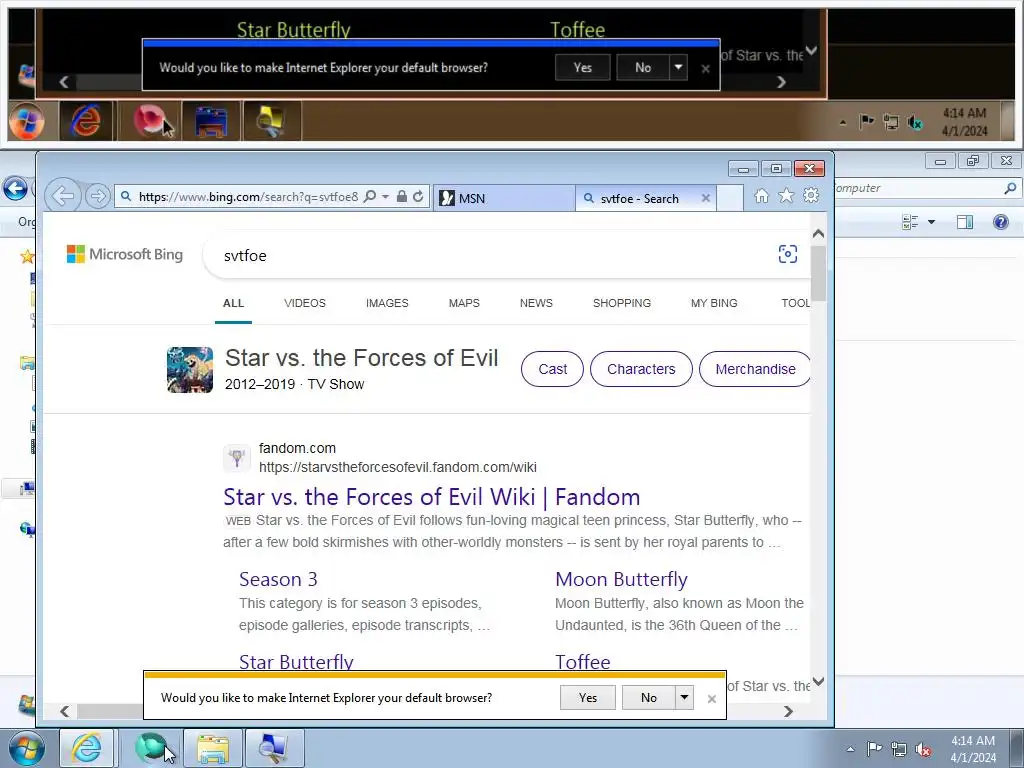Viewport: 1024px width, 768px height.
Task: Click Internet Explorer icon on the taskbar
Action: point(86,748)
